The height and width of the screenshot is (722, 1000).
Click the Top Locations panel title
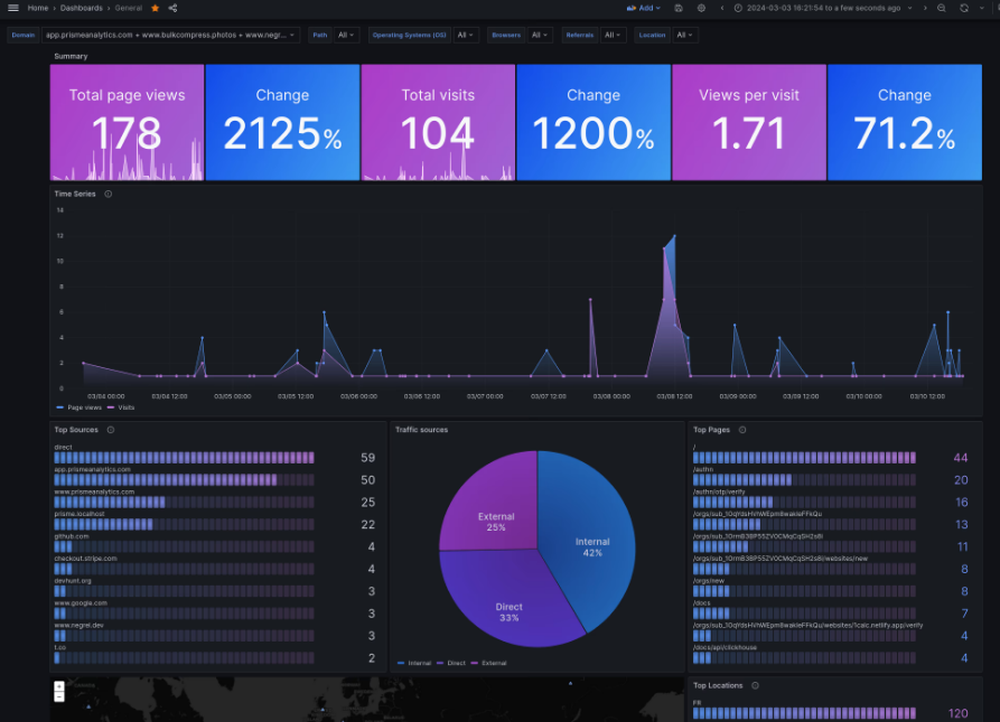(x=717, y=686)
